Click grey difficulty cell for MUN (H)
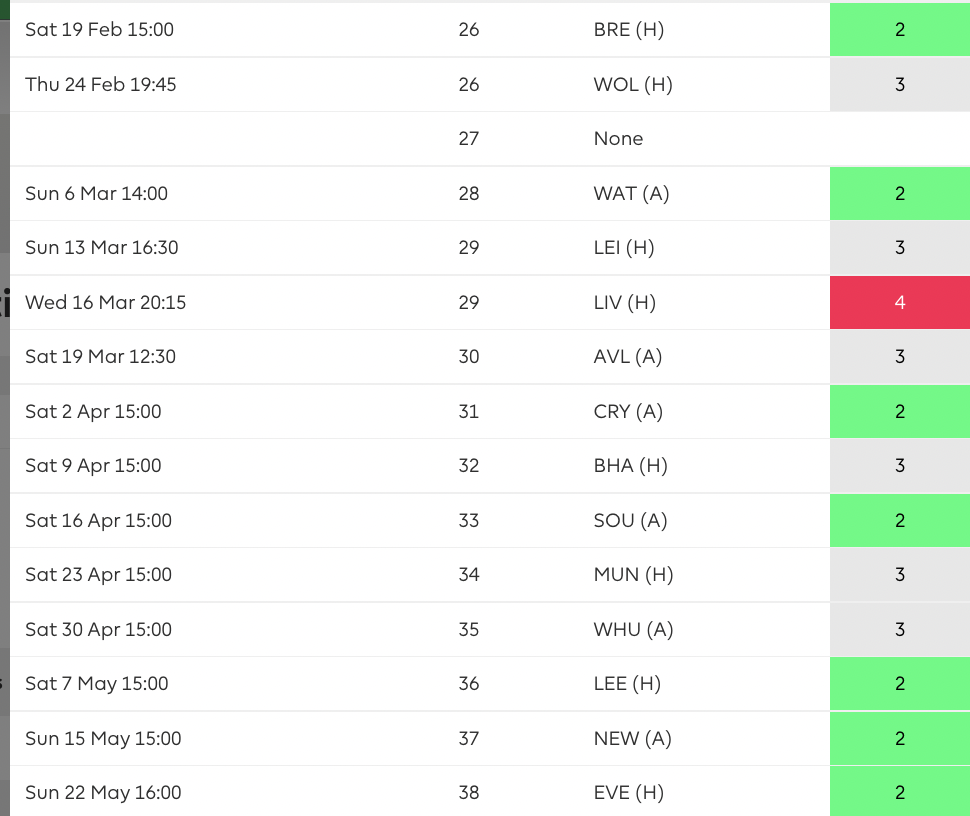 [x=899, y=575]
